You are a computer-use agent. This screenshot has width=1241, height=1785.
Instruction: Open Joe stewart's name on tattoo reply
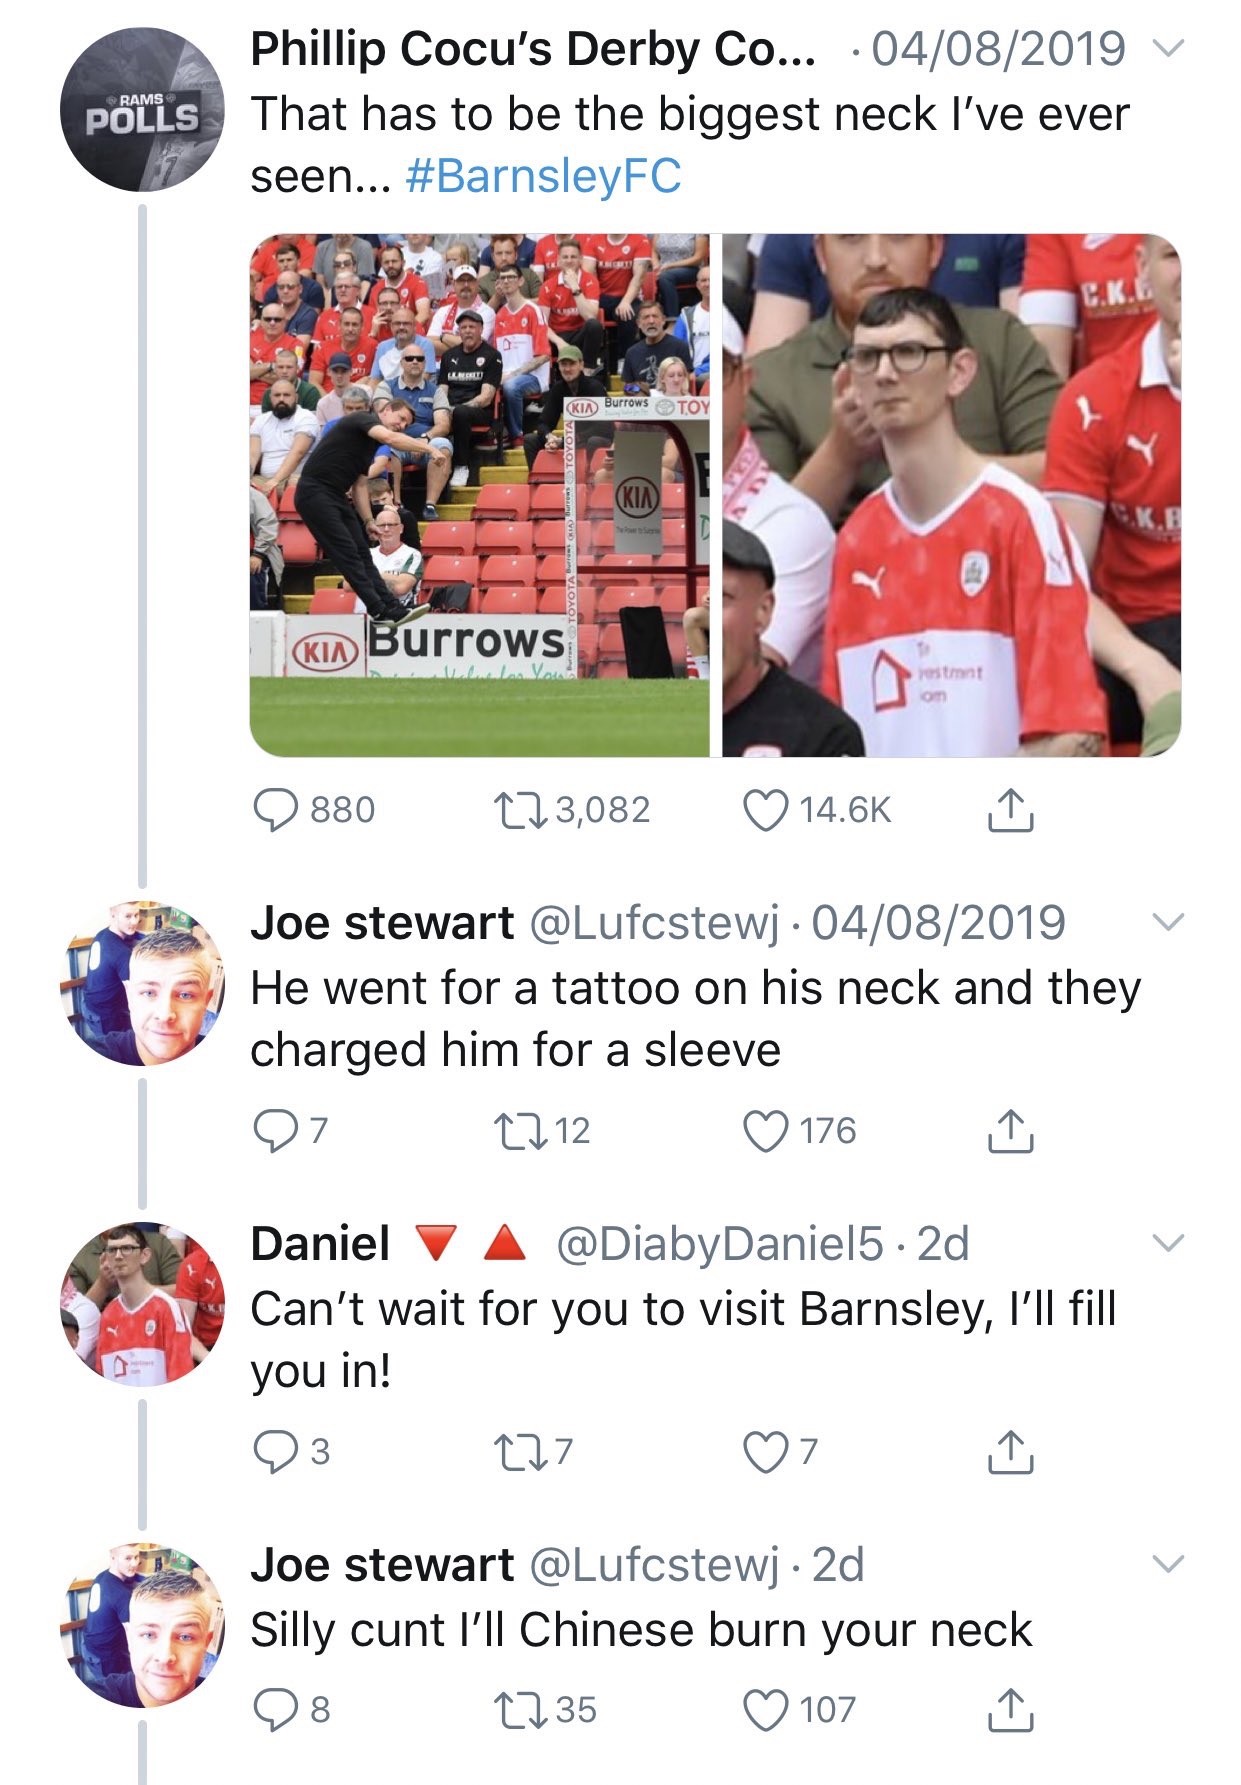(x=382, y=922)
